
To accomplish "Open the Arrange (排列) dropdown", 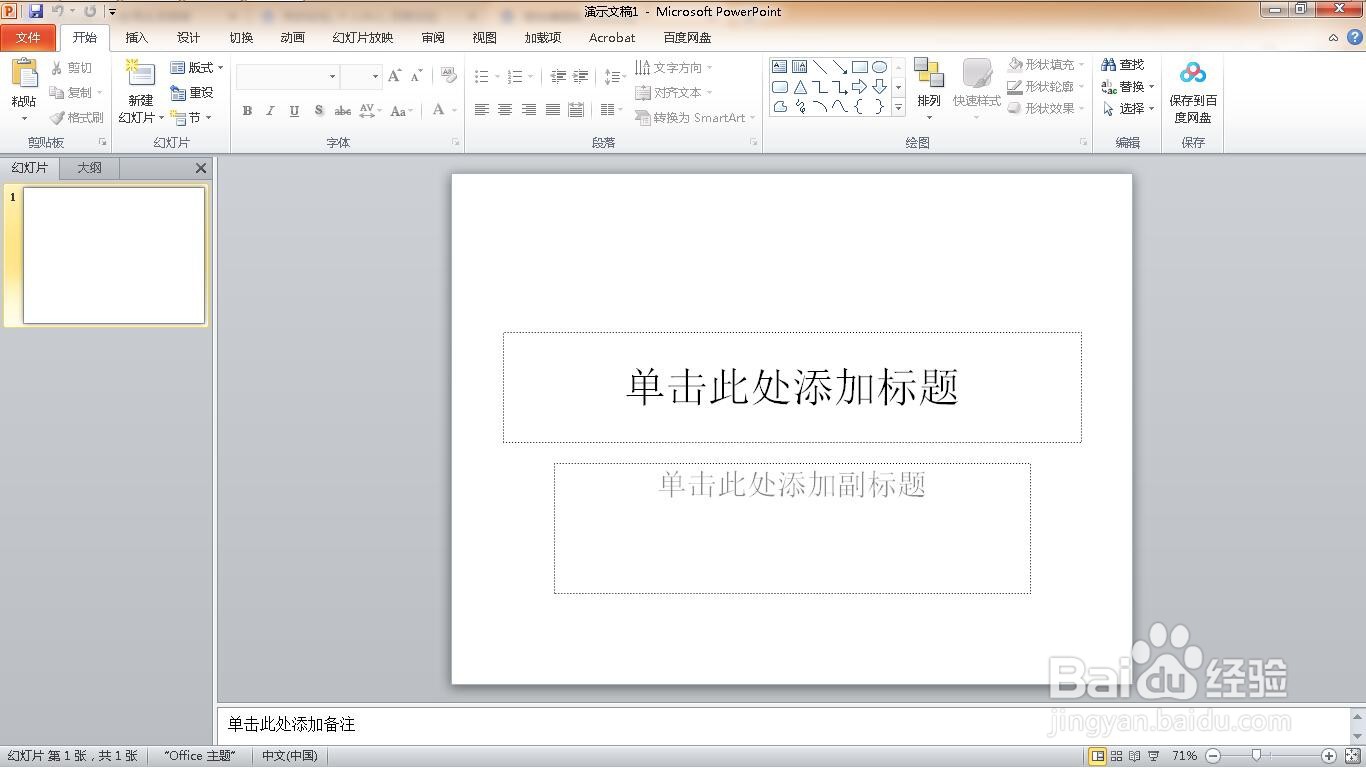I will tap(929, 89).
